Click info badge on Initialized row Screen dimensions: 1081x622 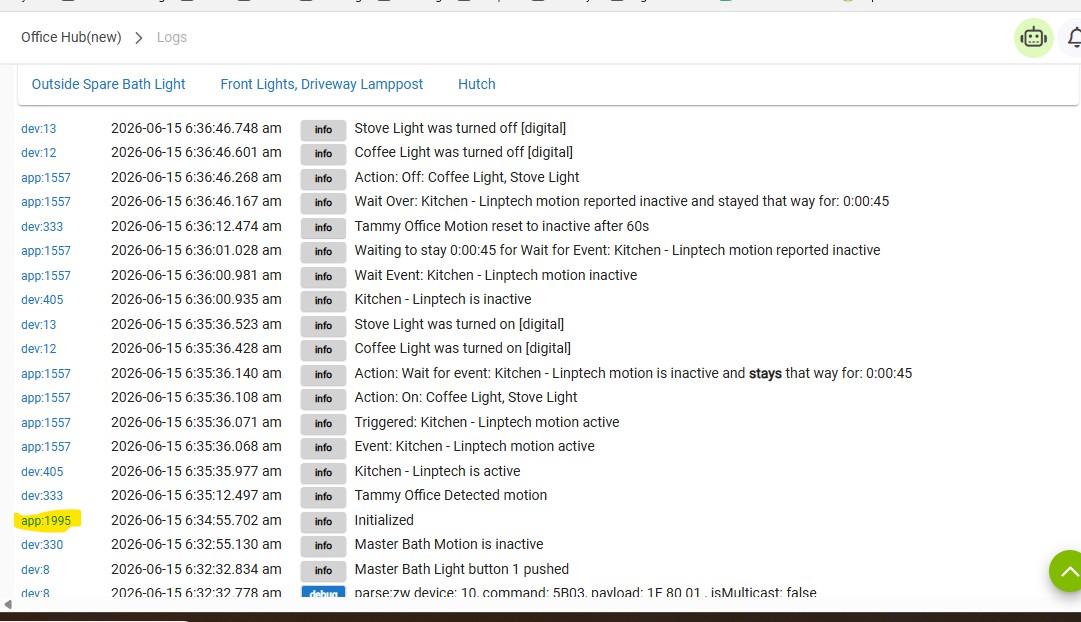pos(323,521)
